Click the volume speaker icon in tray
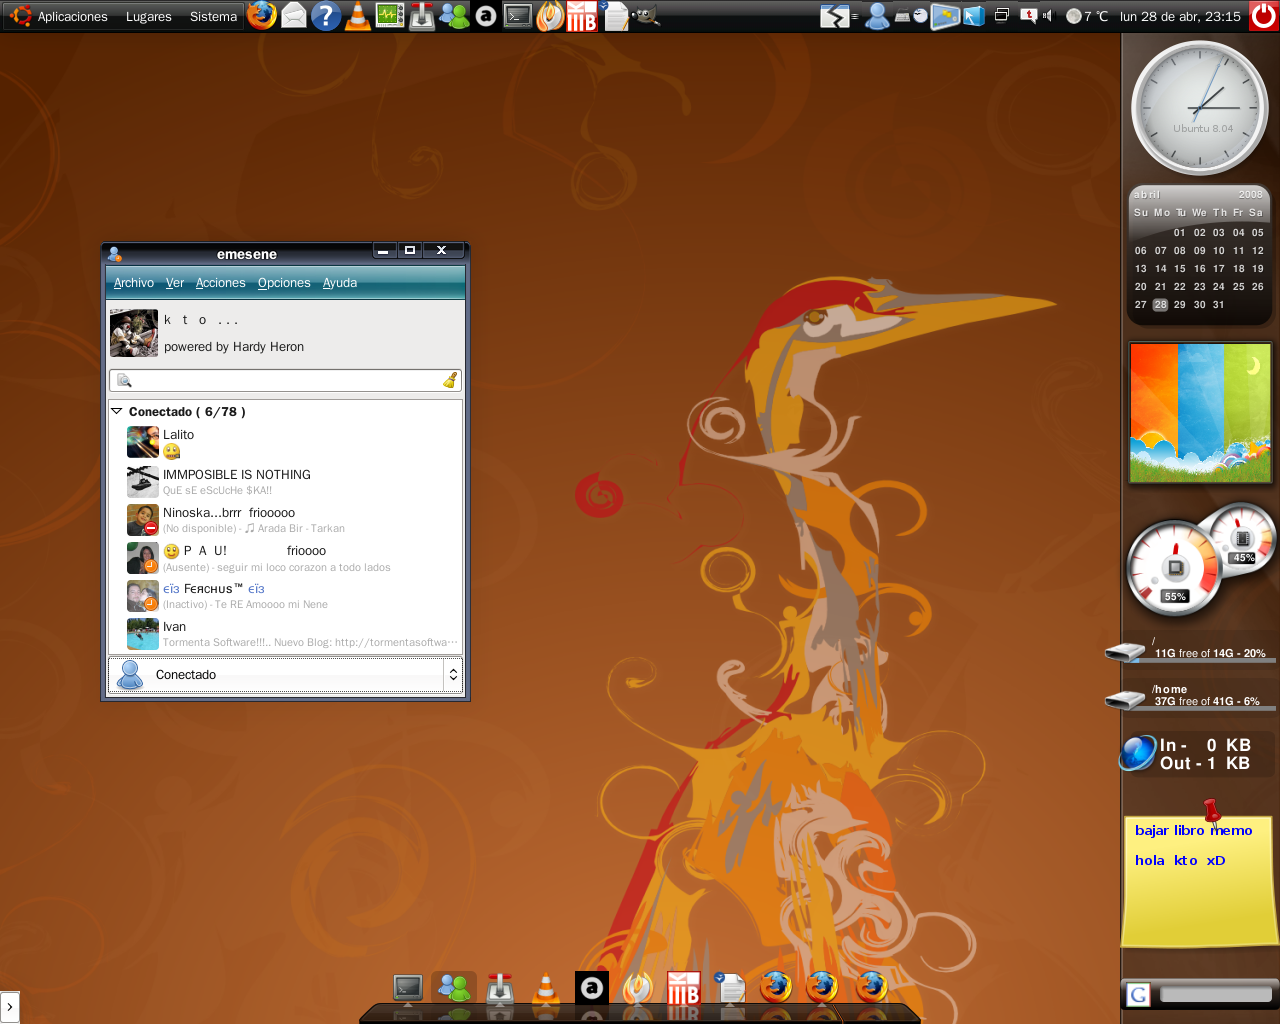The height and width of the screenshot is (1024, 1280). click(x=1047, y=16)
